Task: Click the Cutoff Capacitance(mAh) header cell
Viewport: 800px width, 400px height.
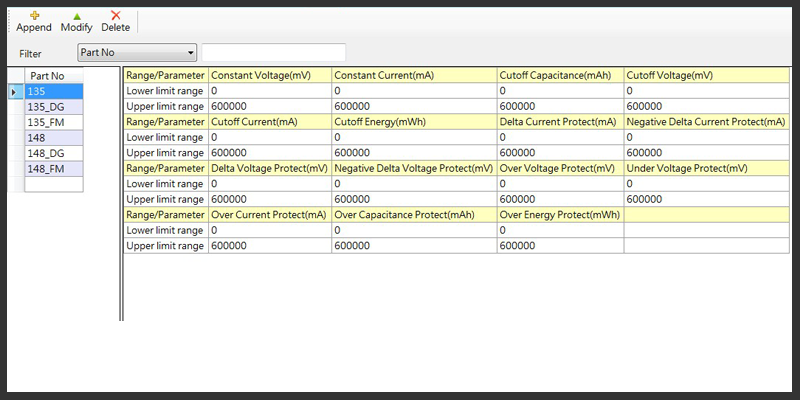Action: coord(560,75)
